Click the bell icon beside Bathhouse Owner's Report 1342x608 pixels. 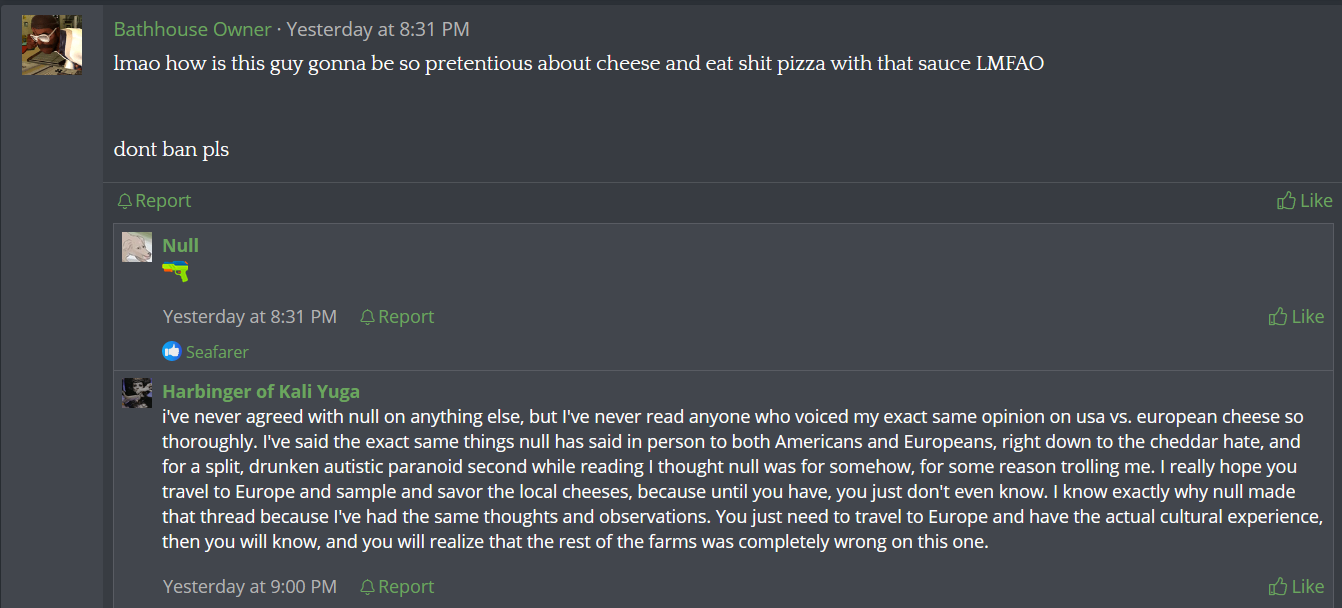[125, 201]
